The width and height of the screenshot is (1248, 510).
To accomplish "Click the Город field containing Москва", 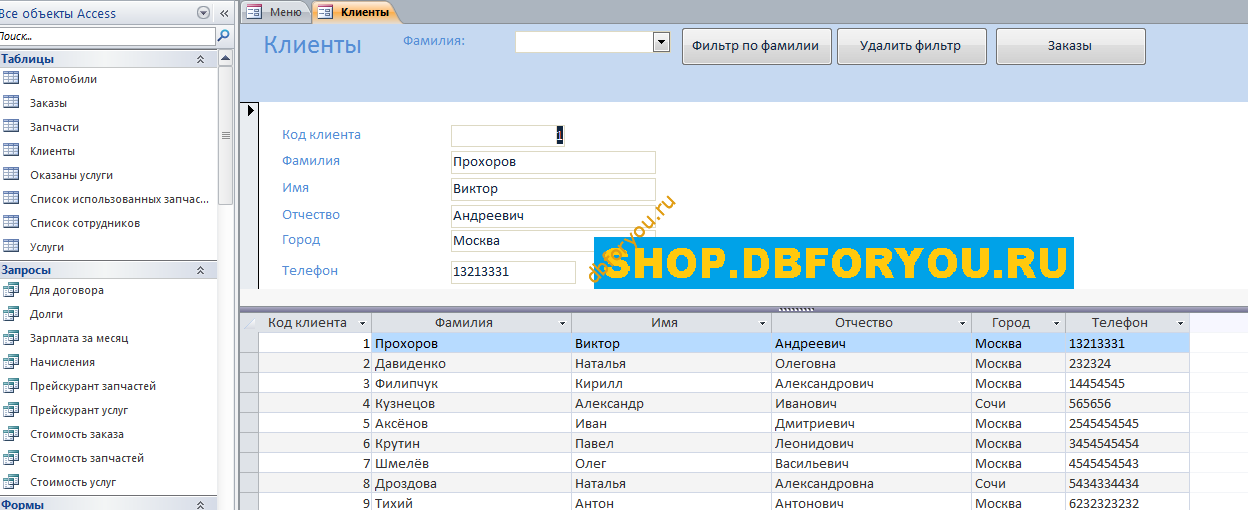I will pyautogui.click(x=553, y=241).
